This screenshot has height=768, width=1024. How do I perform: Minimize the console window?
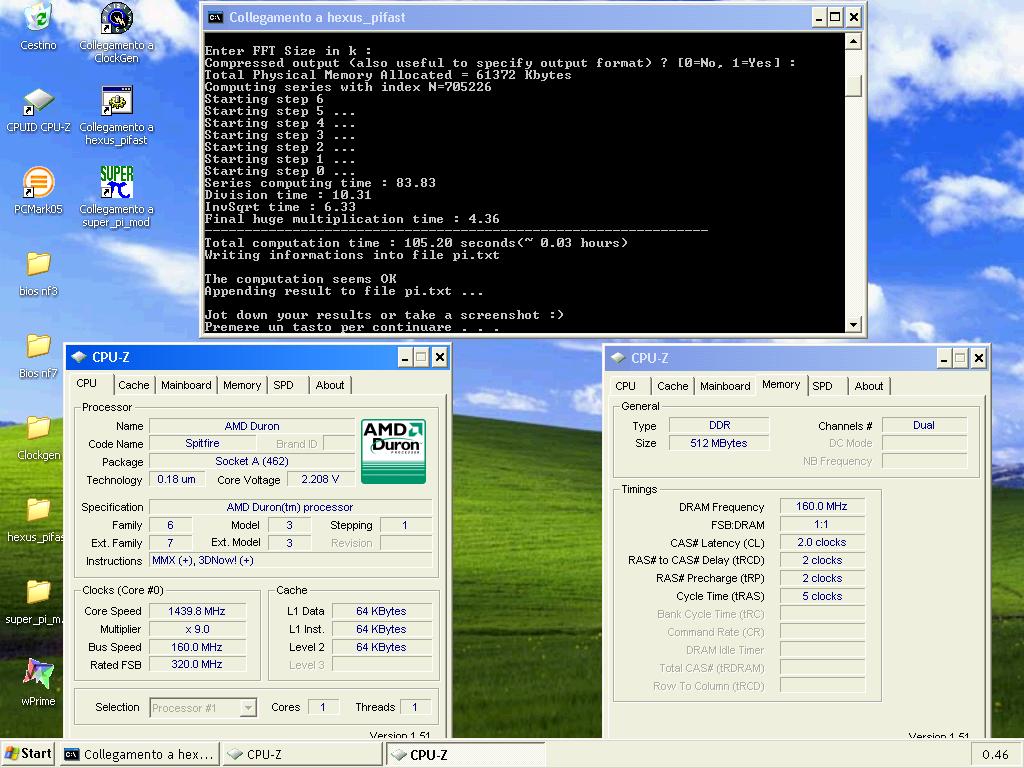819,18
